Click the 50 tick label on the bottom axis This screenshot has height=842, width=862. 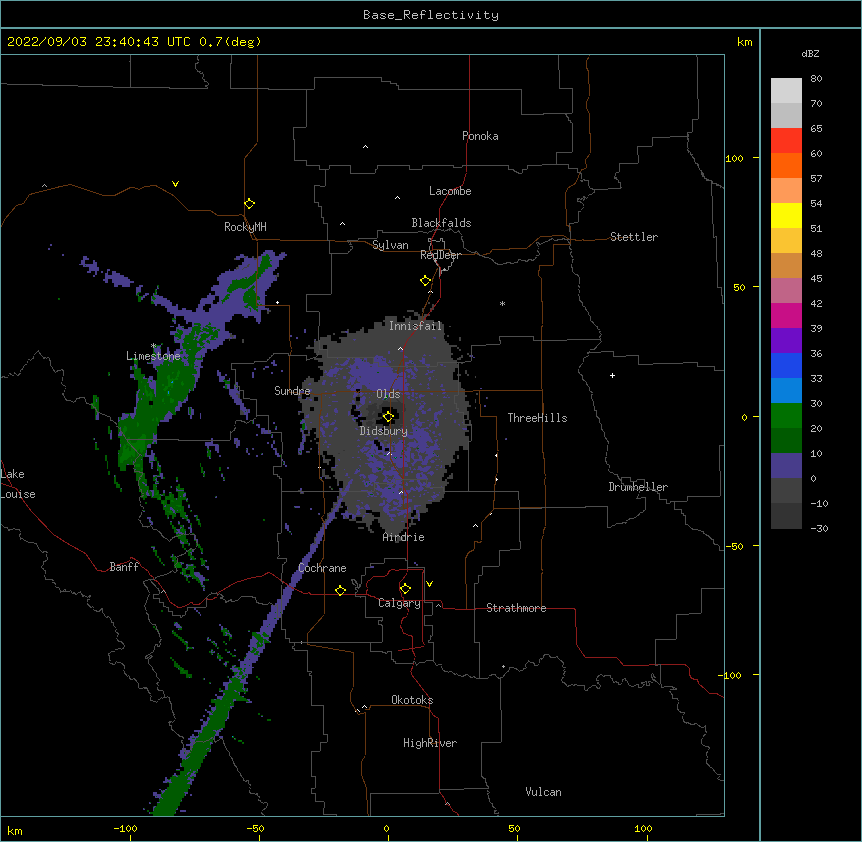click(515, 828)
